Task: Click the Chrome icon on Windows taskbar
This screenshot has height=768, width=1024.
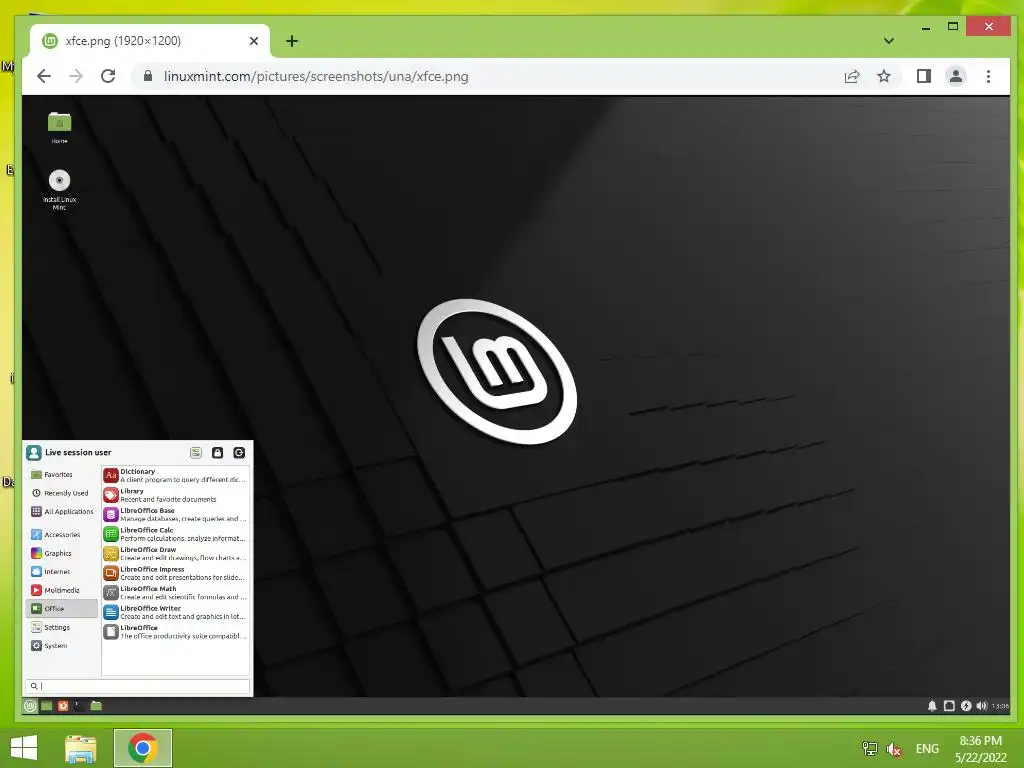Action: (143, 748)
